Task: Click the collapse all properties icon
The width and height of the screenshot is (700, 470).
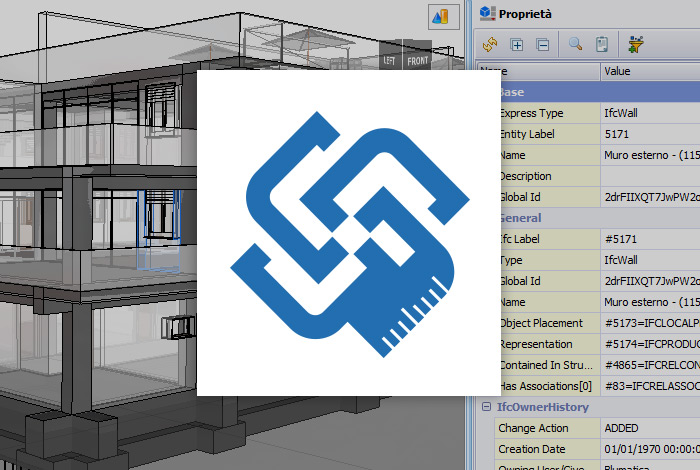Action: click(x=542, y=44)
